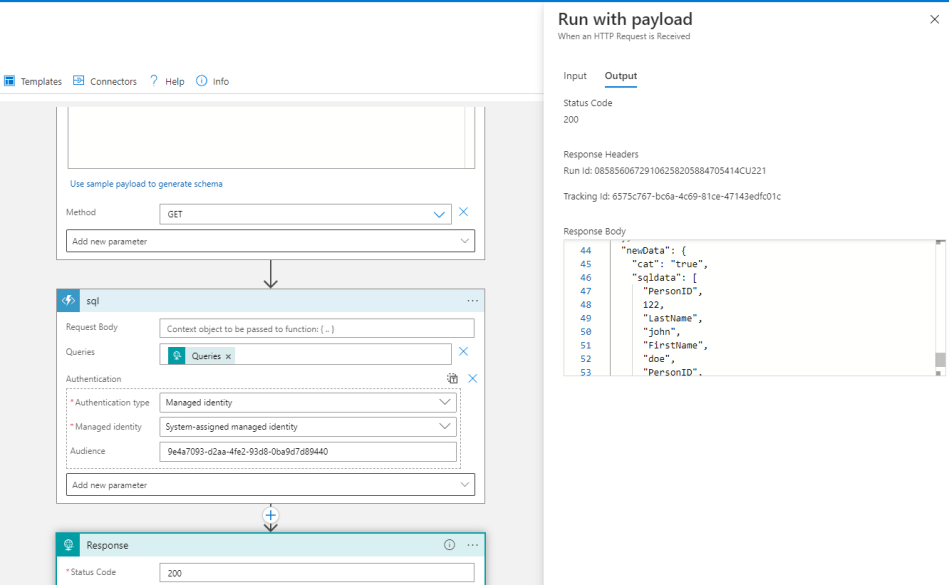This screenshot has height=585, width=949.
Task: Open the Templates toolbar item
Action: coord(33,81)
